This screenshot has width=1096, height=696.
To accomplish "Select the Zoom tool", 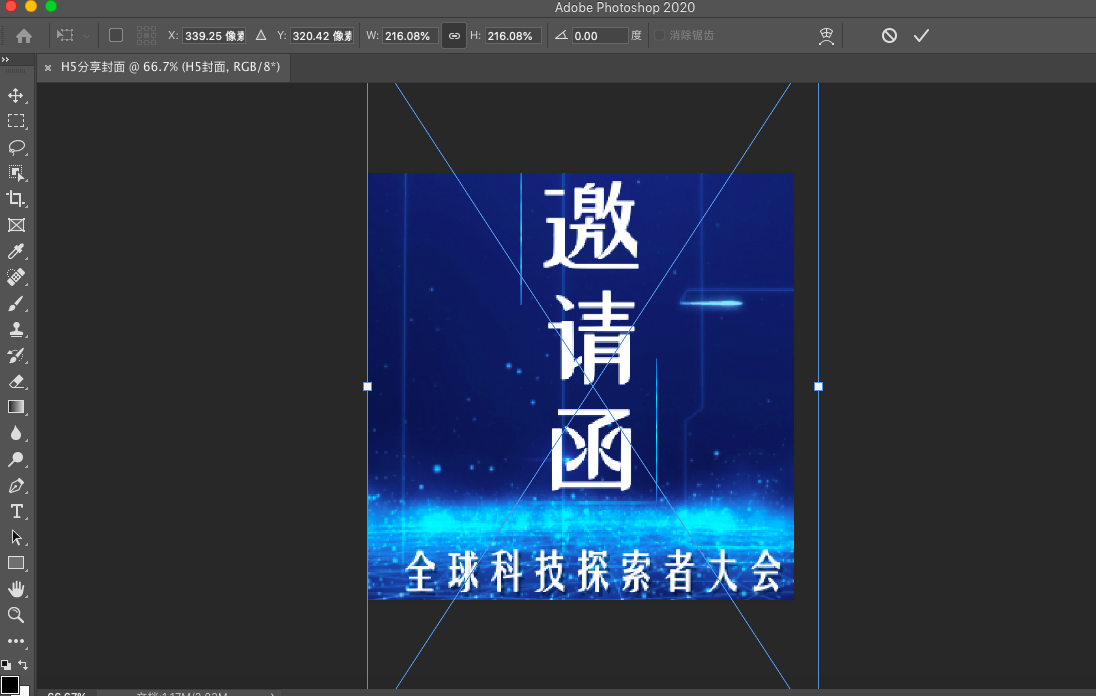I will [15, 615].
